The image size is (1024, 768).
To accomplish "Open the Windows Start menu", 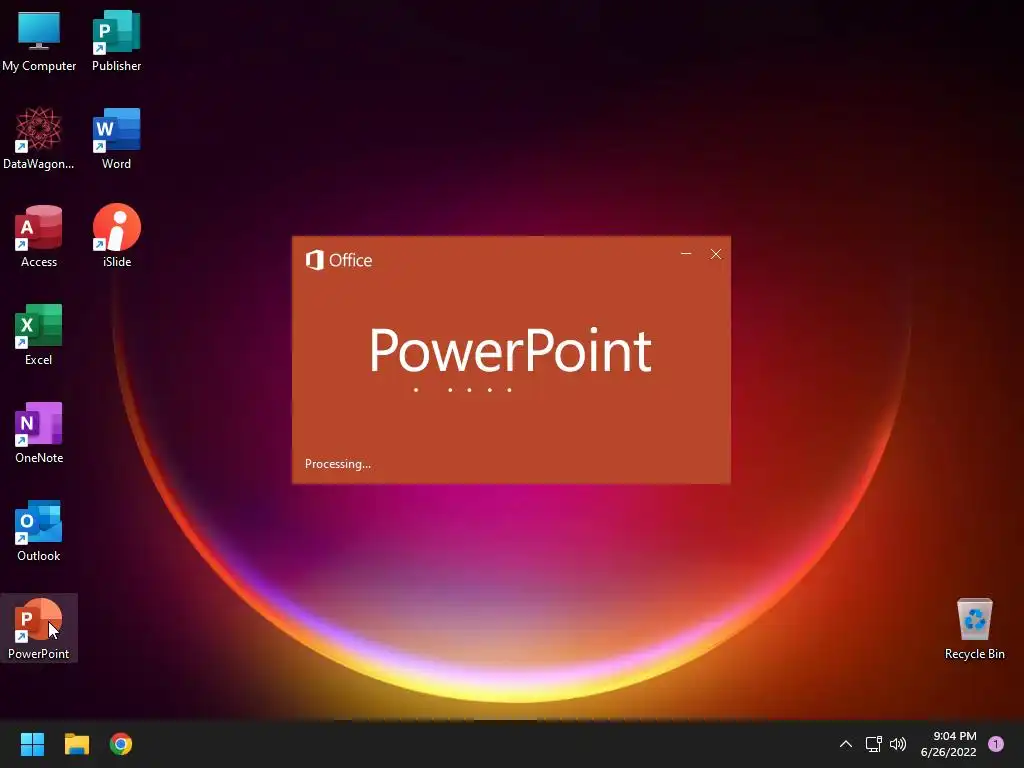I will tap(32, 744).
